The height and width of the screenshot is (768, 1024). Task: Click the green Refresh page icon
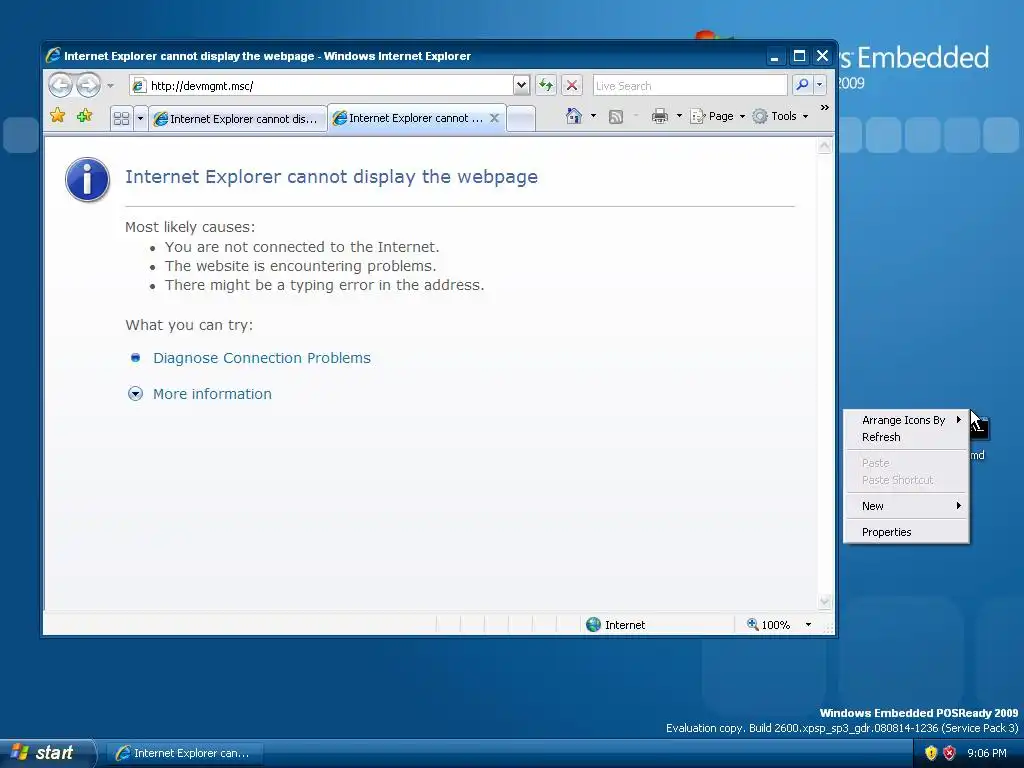pyautogui.click(x=546, y=85)
